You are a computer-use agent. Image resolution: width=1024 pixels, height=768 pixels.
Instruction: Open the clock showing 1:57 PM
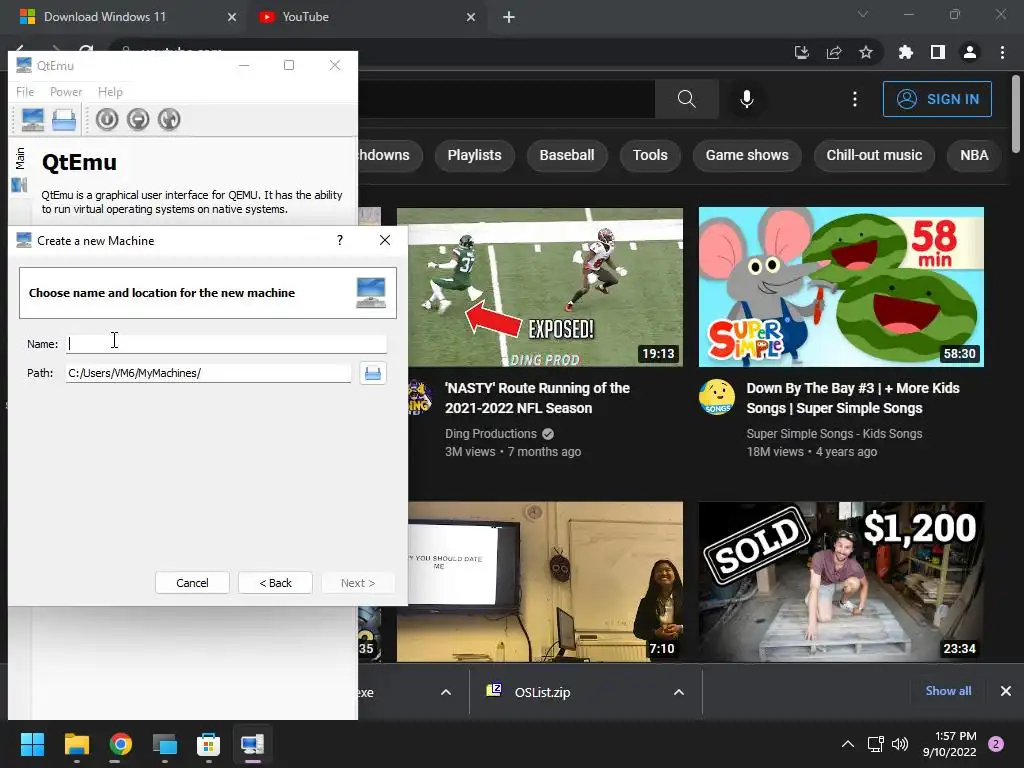[x=950, y=744]
